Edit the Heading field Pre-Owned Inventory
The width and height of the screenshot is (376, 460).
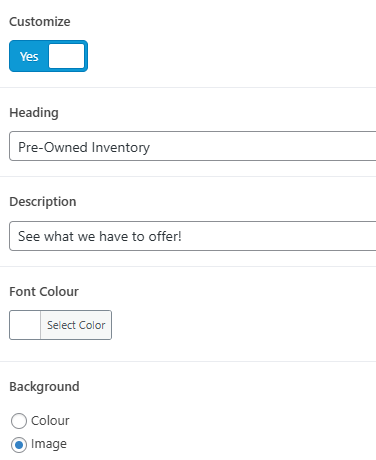pyautogui.click(x=193, y=146)
